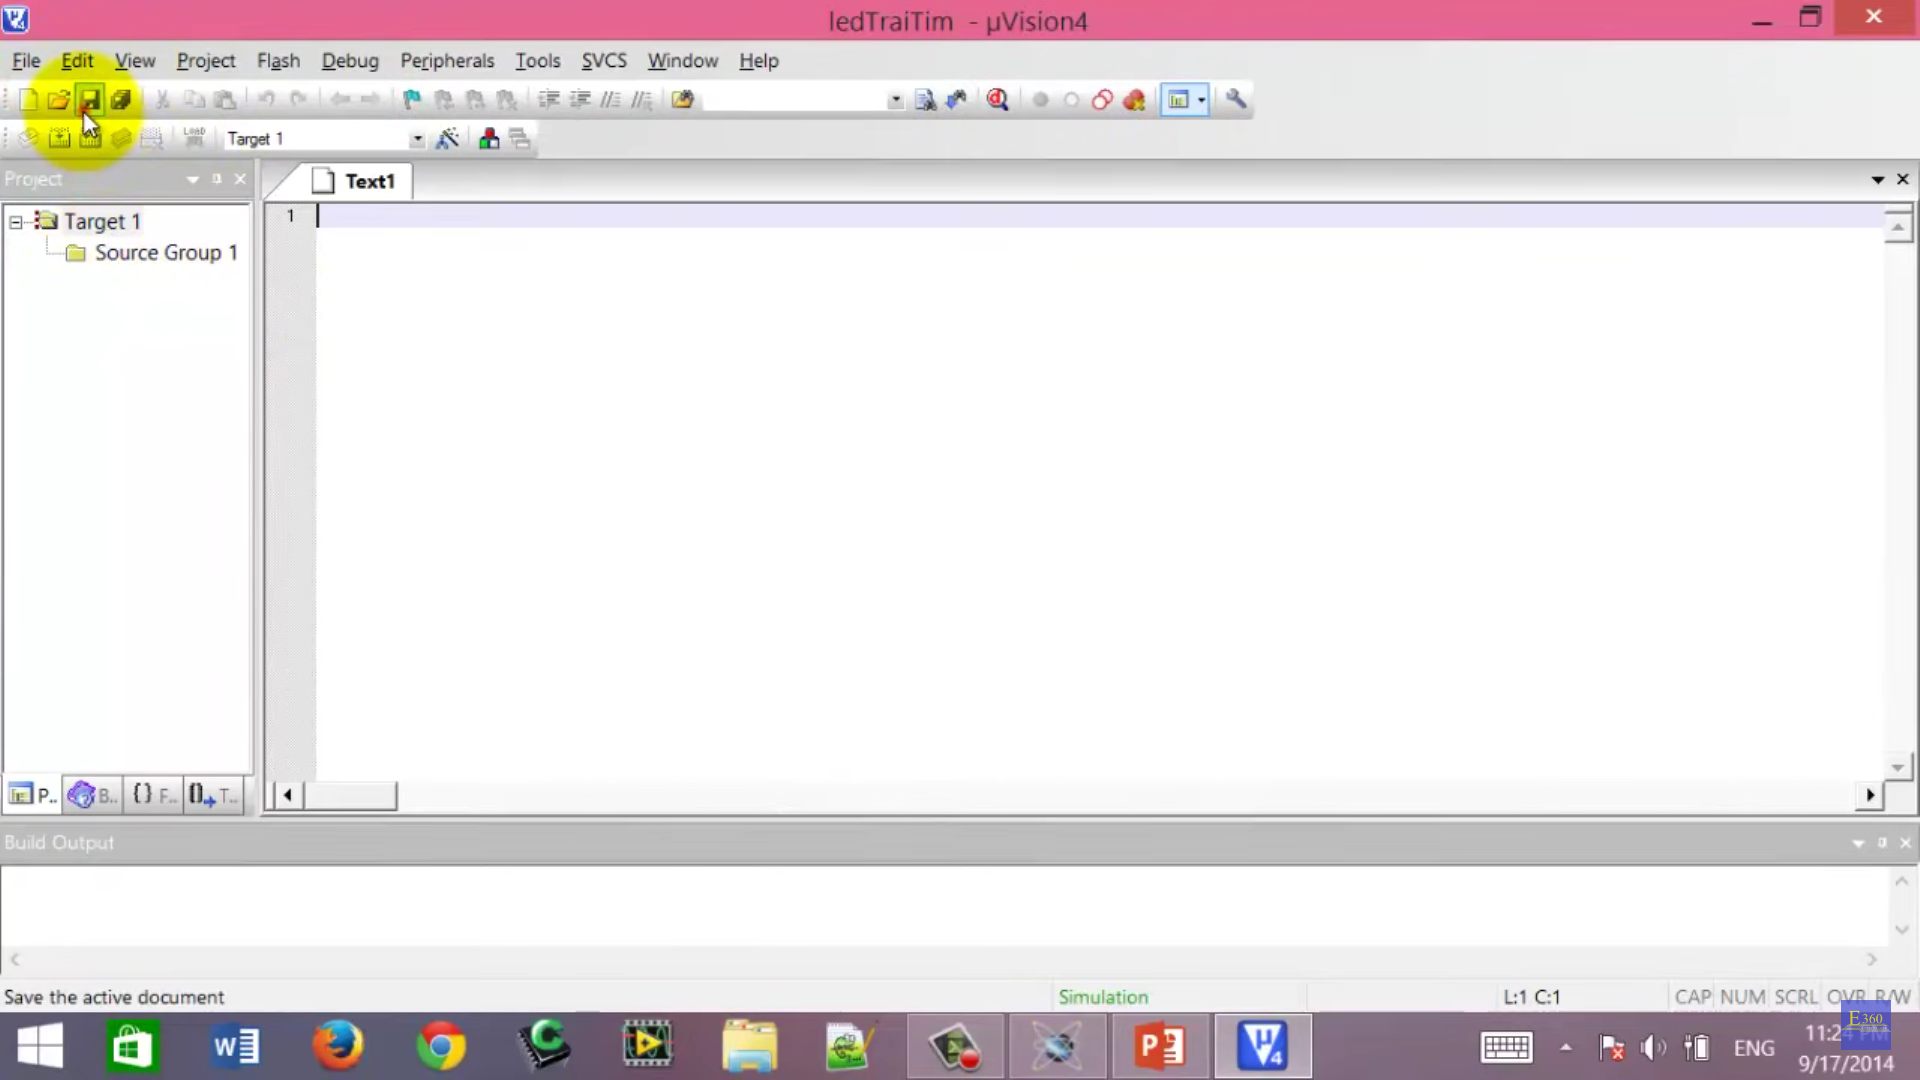Switch to the Books panel tab
The height and width of the screenshot is (1080, 1920).
[x=92, y=795]
